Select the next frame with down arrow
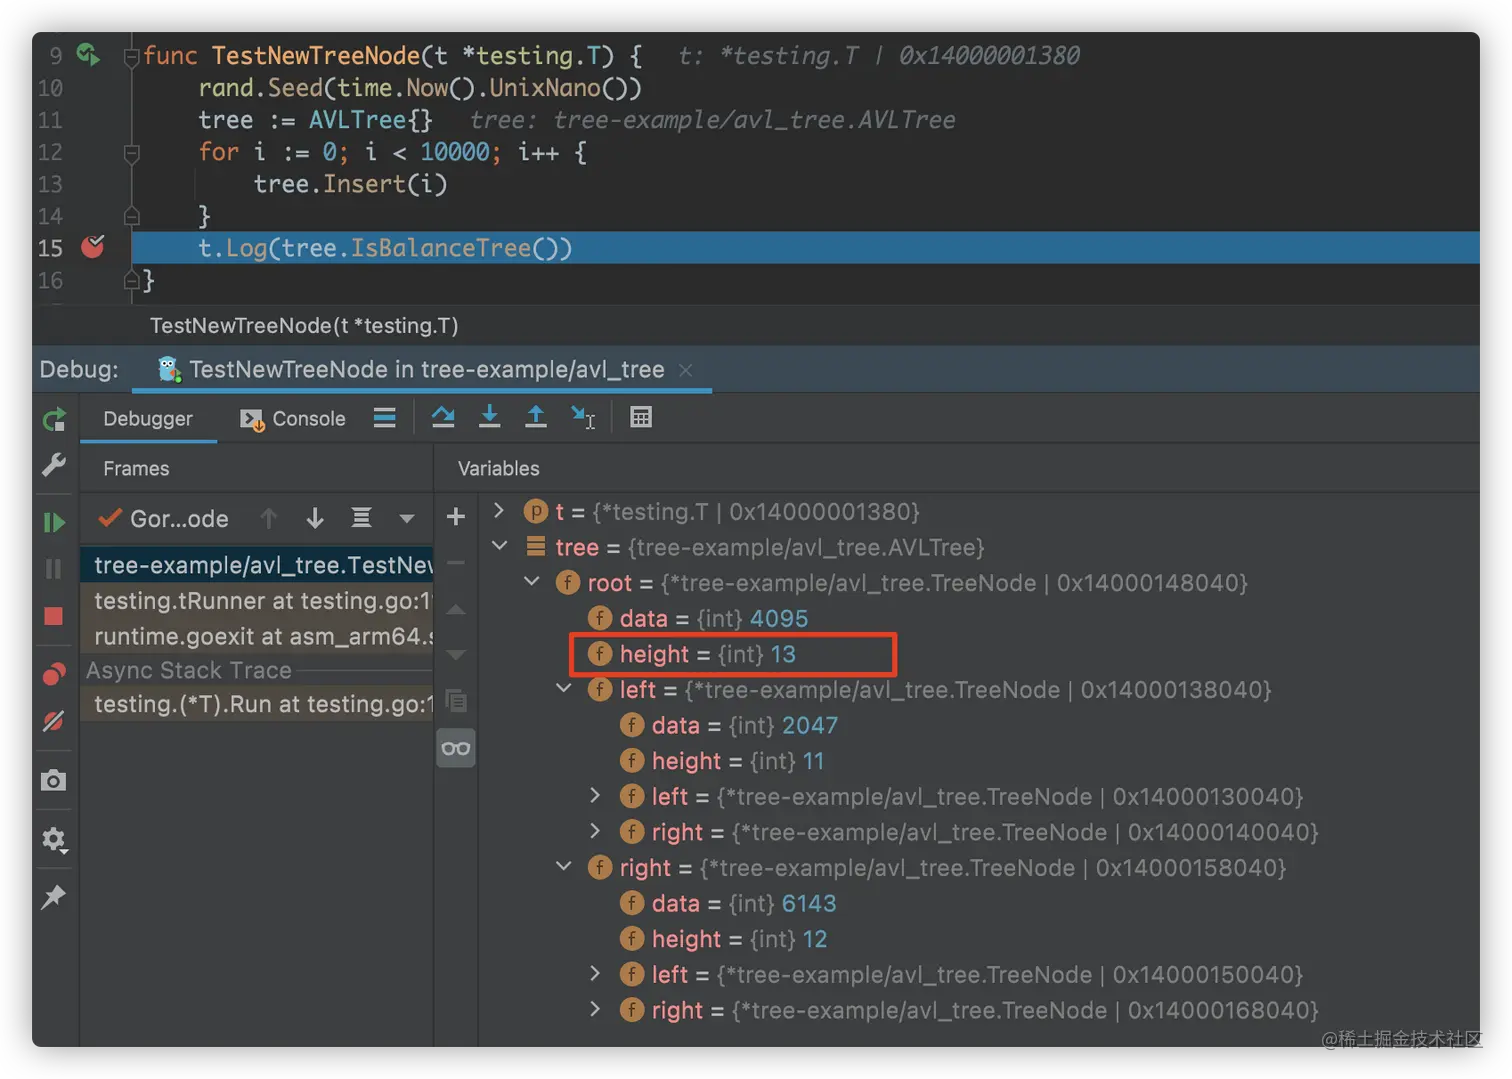The height and width of the screenshot is (1079, 1512). click(315, 518)
